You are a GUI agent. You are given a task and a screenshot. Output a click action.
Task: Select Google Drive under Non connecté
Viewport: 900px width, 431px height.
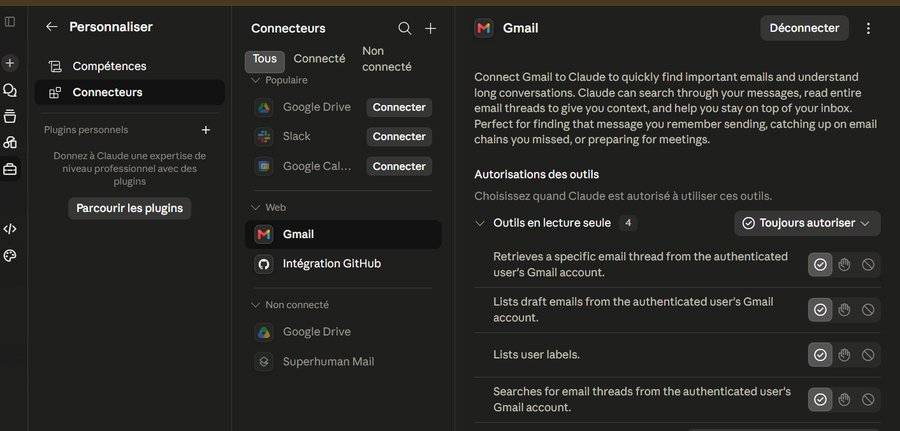coord(343,332)
